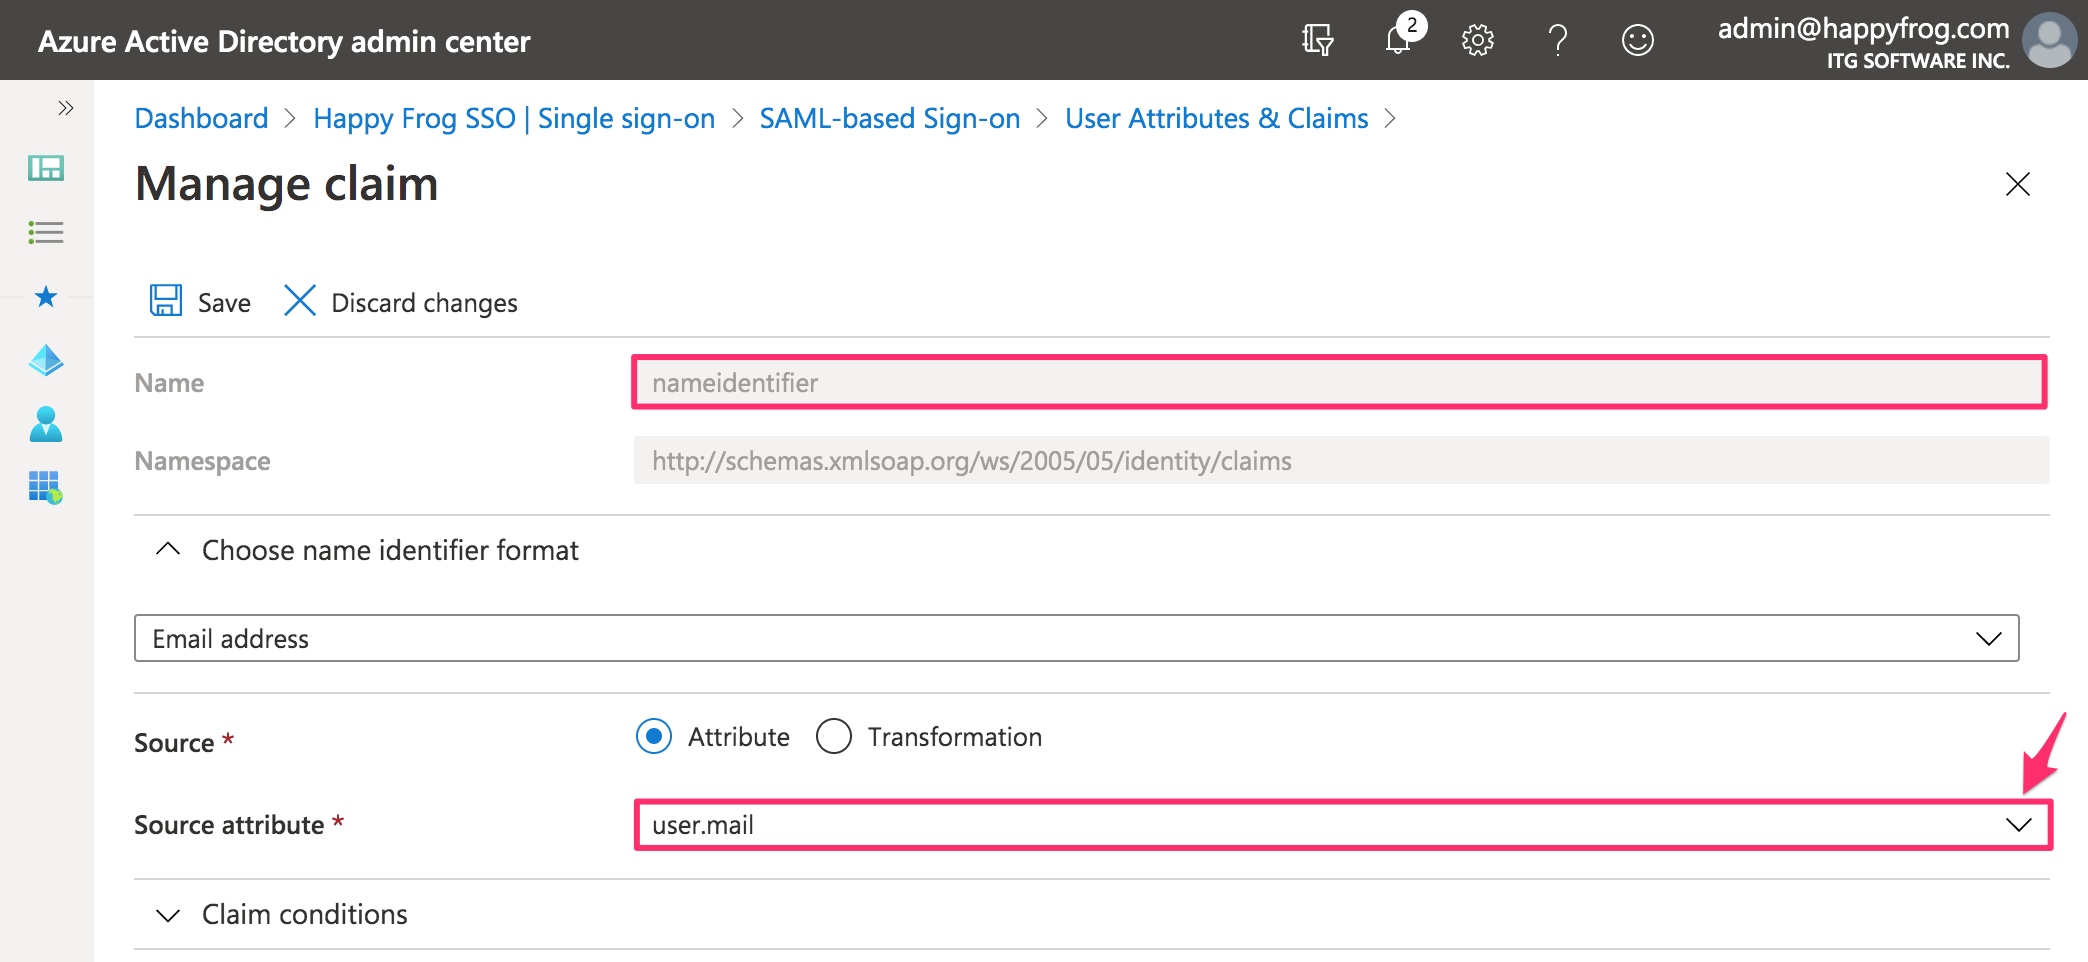
Task: Send feedback using the smiley icon
Action: click(1637, 40)
